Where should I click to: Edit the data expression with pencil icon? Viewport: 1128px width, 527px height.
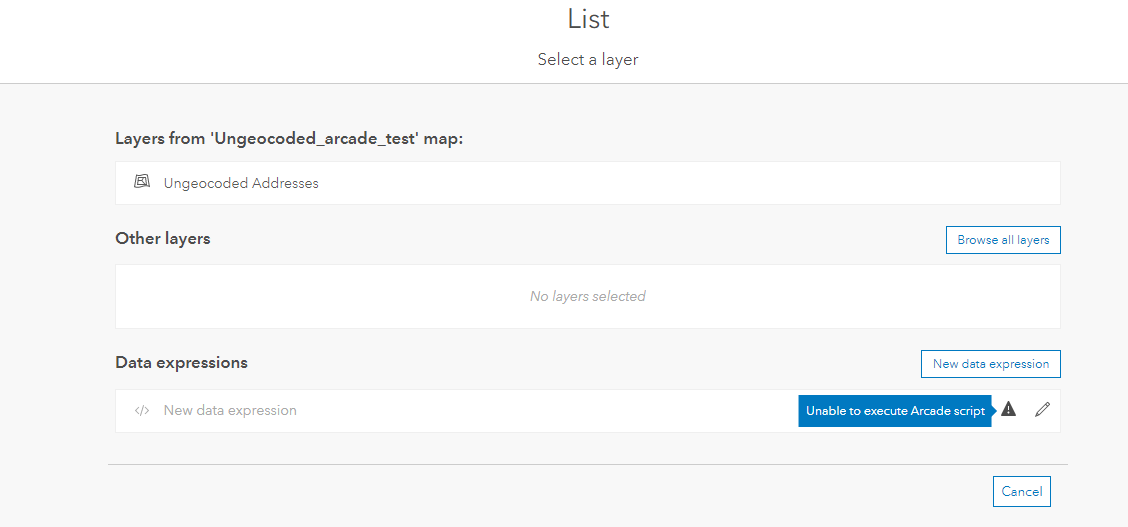(x=1042, y=410)
